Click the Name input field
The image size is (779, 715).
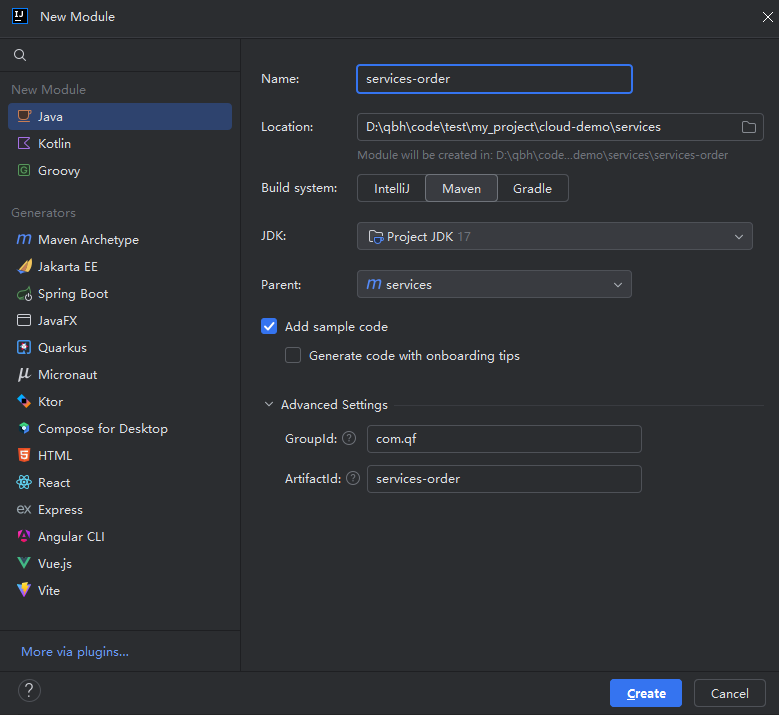[x=494, y=79]
